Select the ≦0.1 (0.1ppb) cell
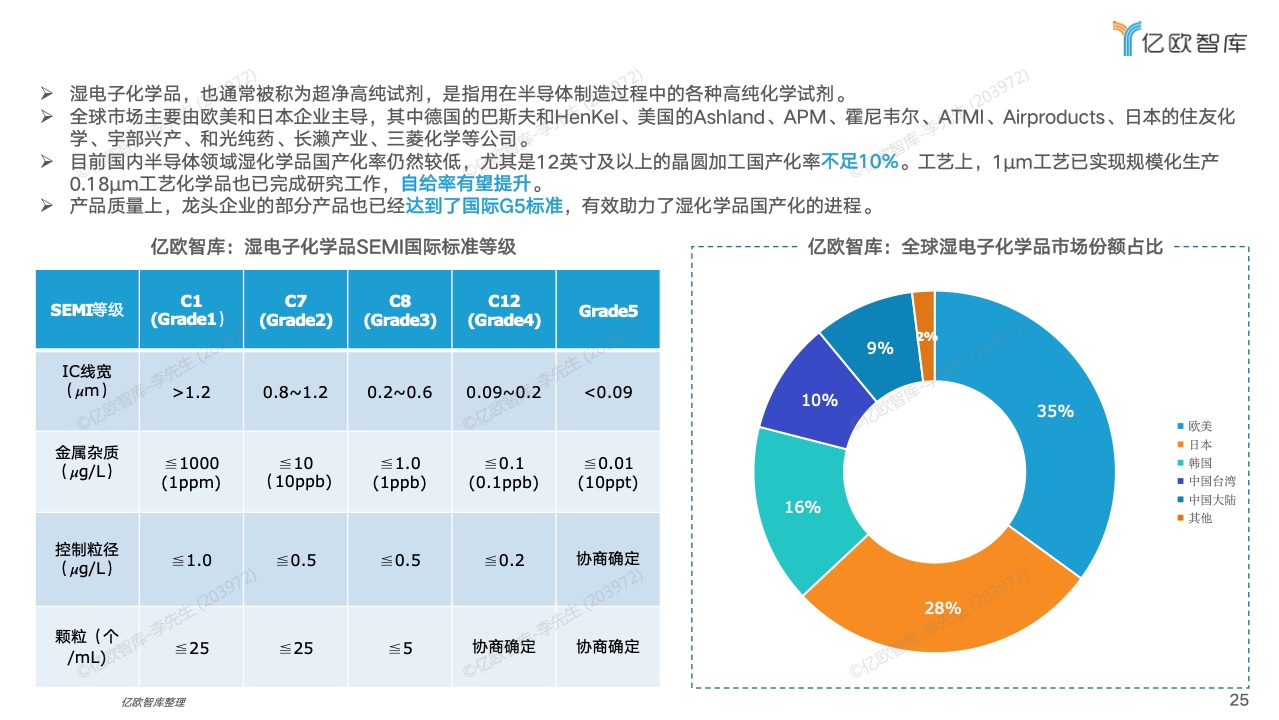 pyautogui.click(x=504, y=472)
